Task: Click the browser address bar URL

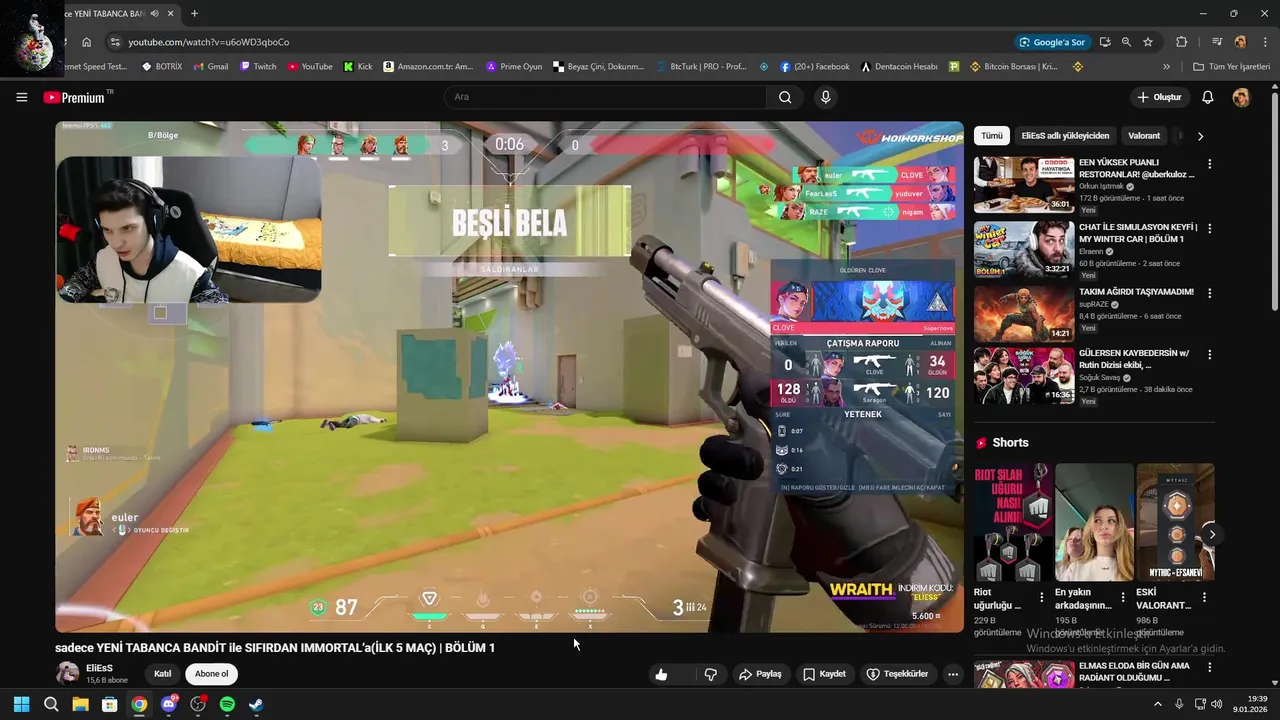Action: point(209,42)
